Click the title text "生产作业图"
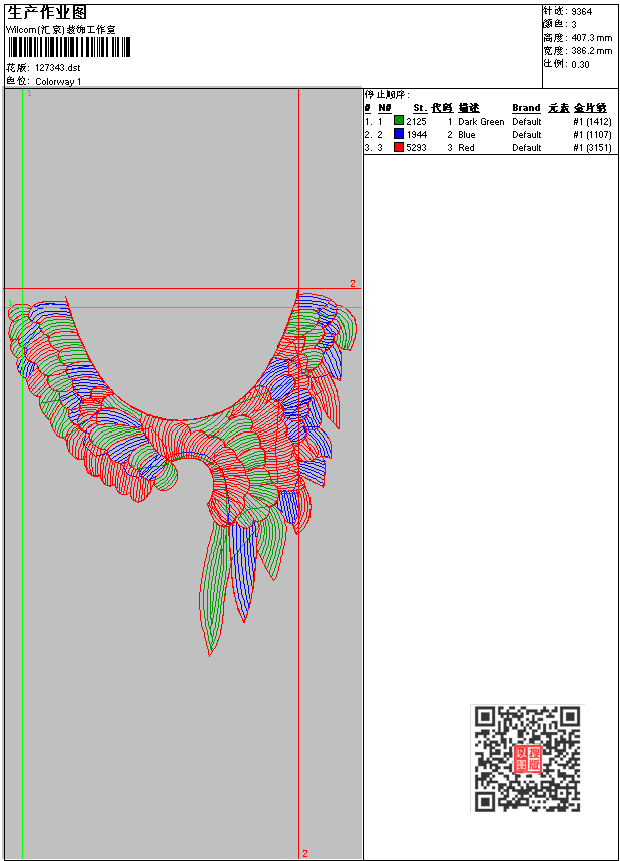620x861 pixels. pyautogui.click(x=47, y=13)
